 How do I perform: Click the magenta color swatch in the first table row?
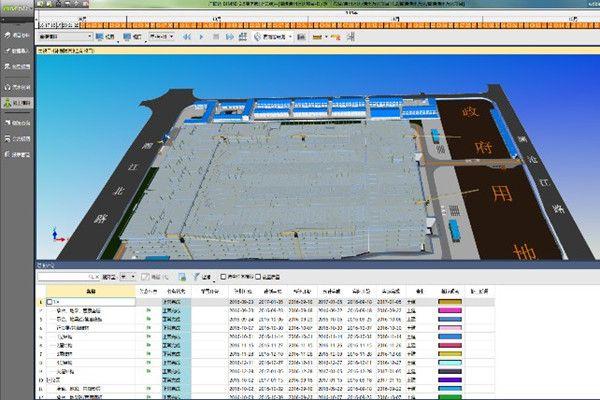pyautogui.click(x=453, y=301)
